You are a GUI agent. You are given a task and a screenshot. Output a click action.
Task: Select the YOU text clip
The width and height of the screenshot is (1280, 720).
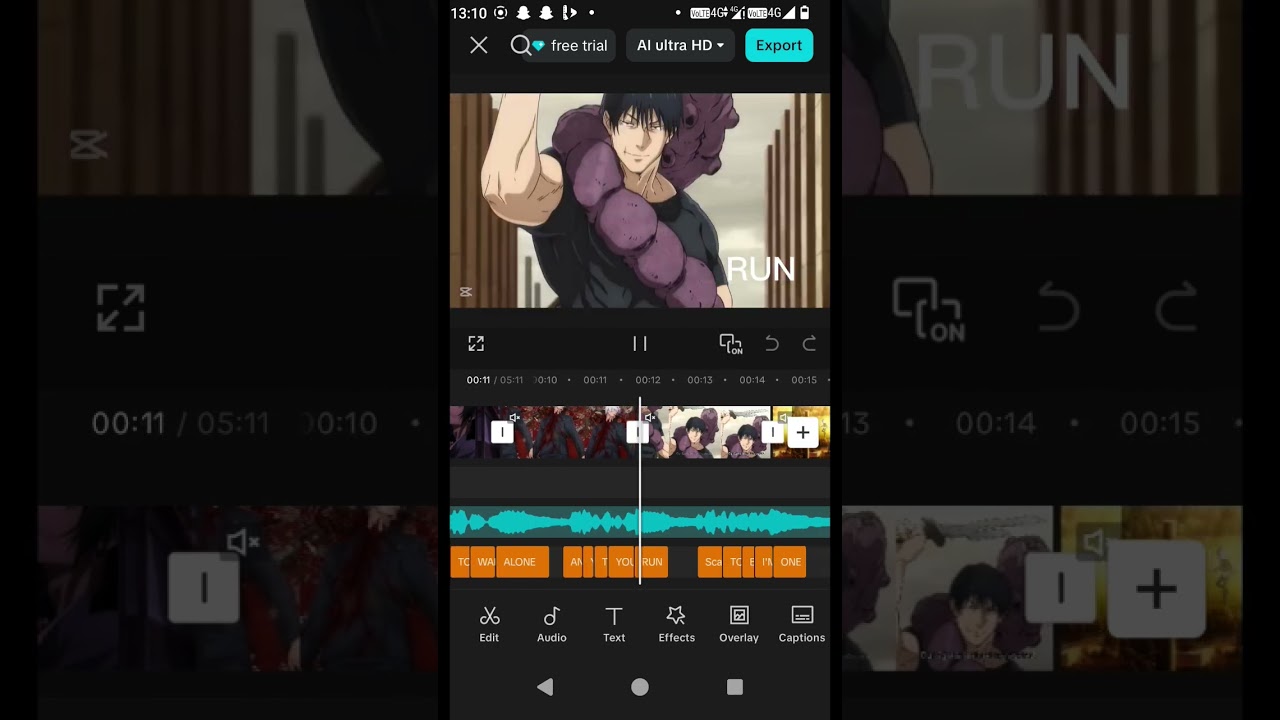click(x=623, y=562)
